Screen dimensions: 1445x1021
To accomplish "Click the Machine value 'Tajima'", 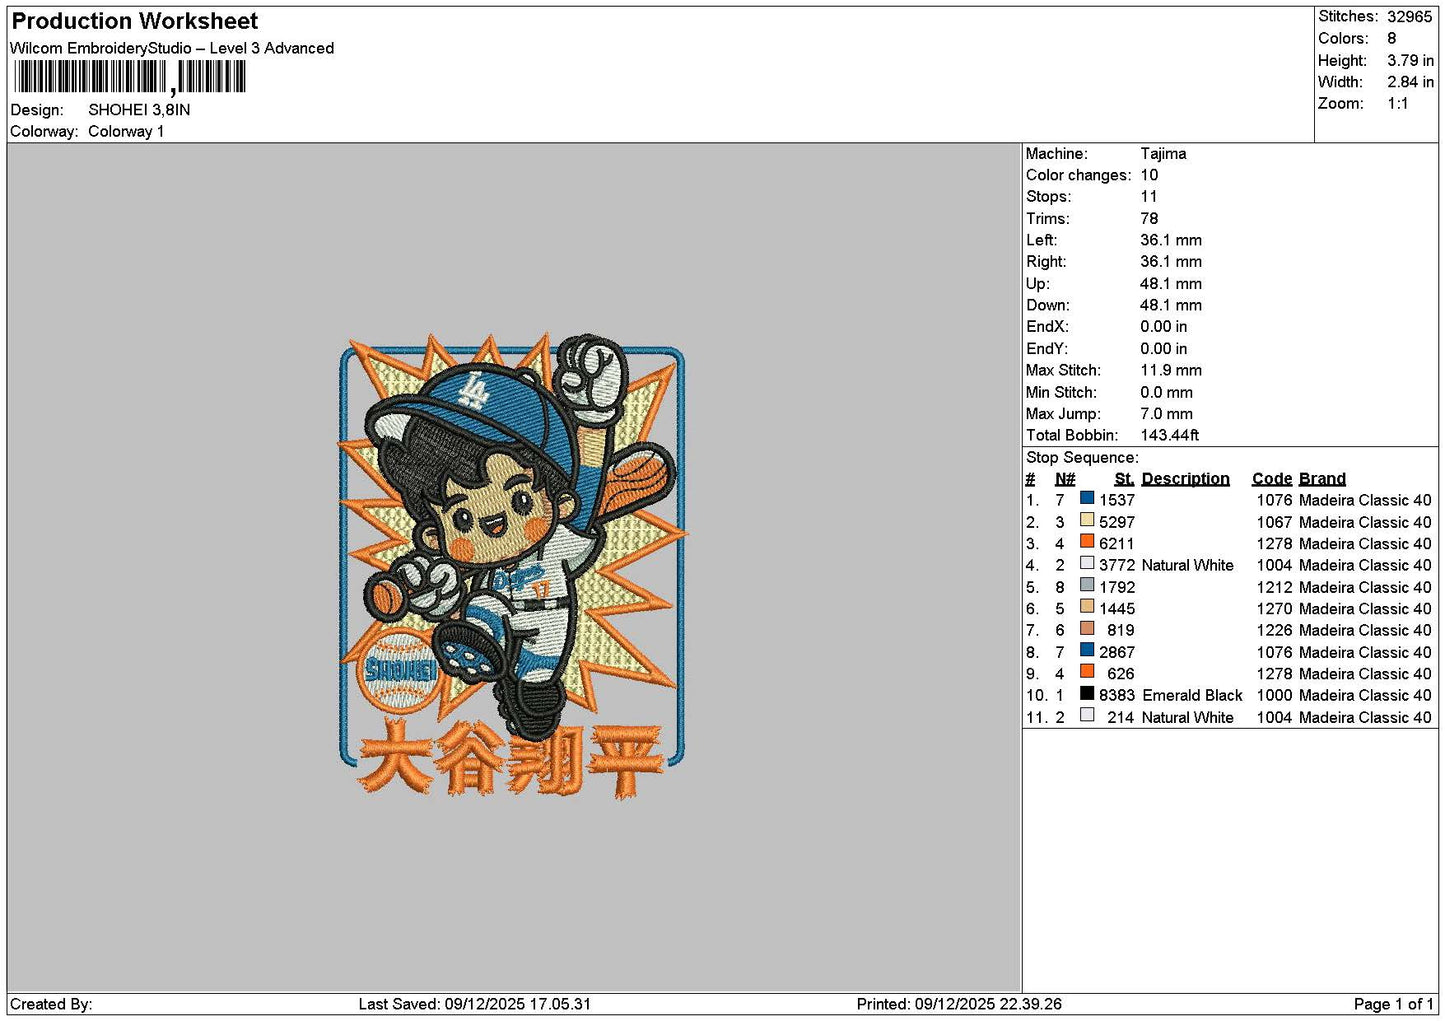I will pos(1163,154).
